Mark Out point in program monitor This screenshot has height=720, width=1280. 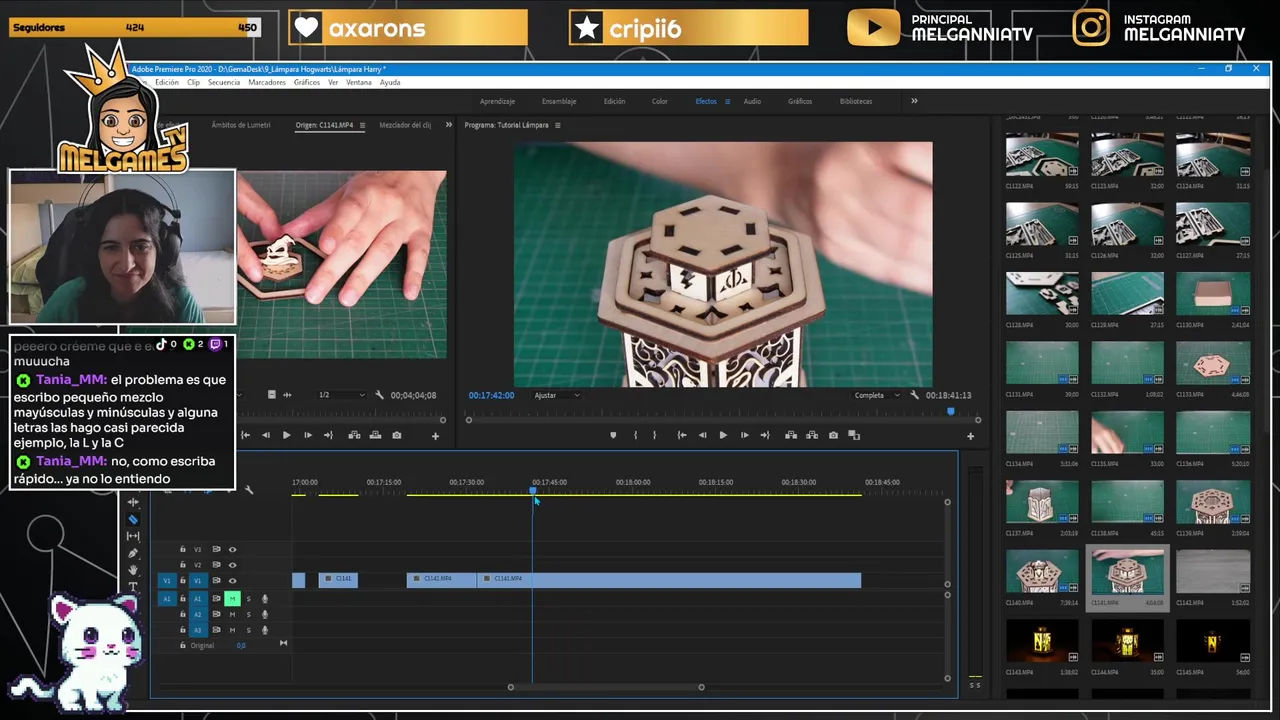[655, 435]
